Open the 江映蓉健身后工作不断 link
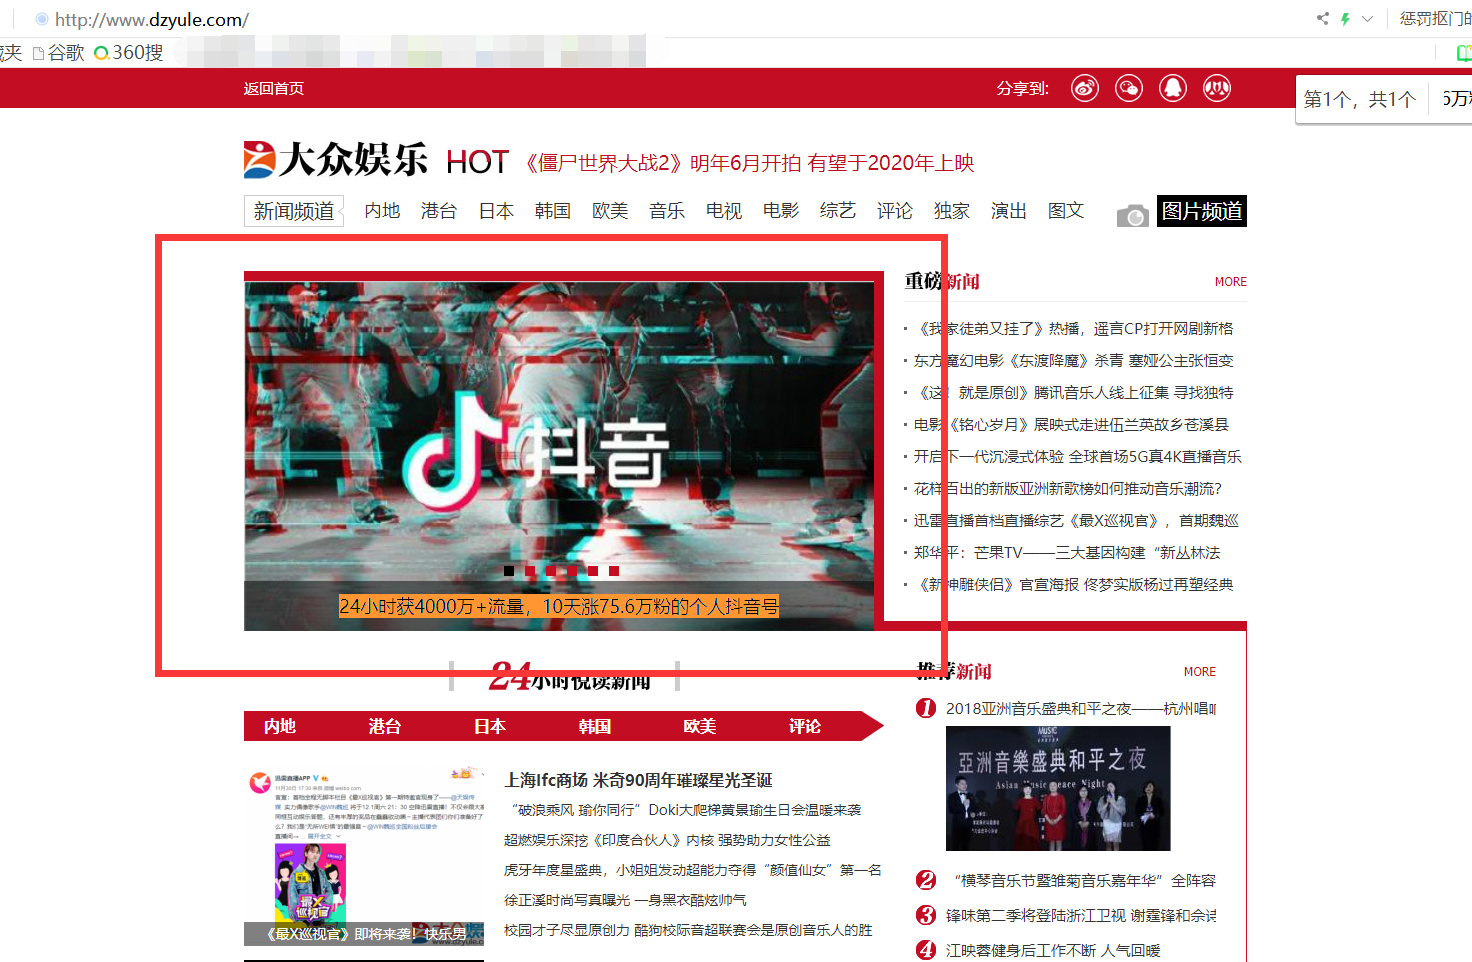 (x=1053, y=950)
